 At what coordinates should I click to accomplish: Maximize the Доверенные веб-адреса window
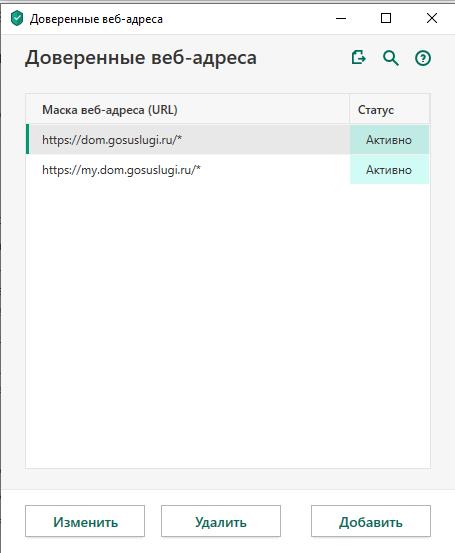coord(386,18)
